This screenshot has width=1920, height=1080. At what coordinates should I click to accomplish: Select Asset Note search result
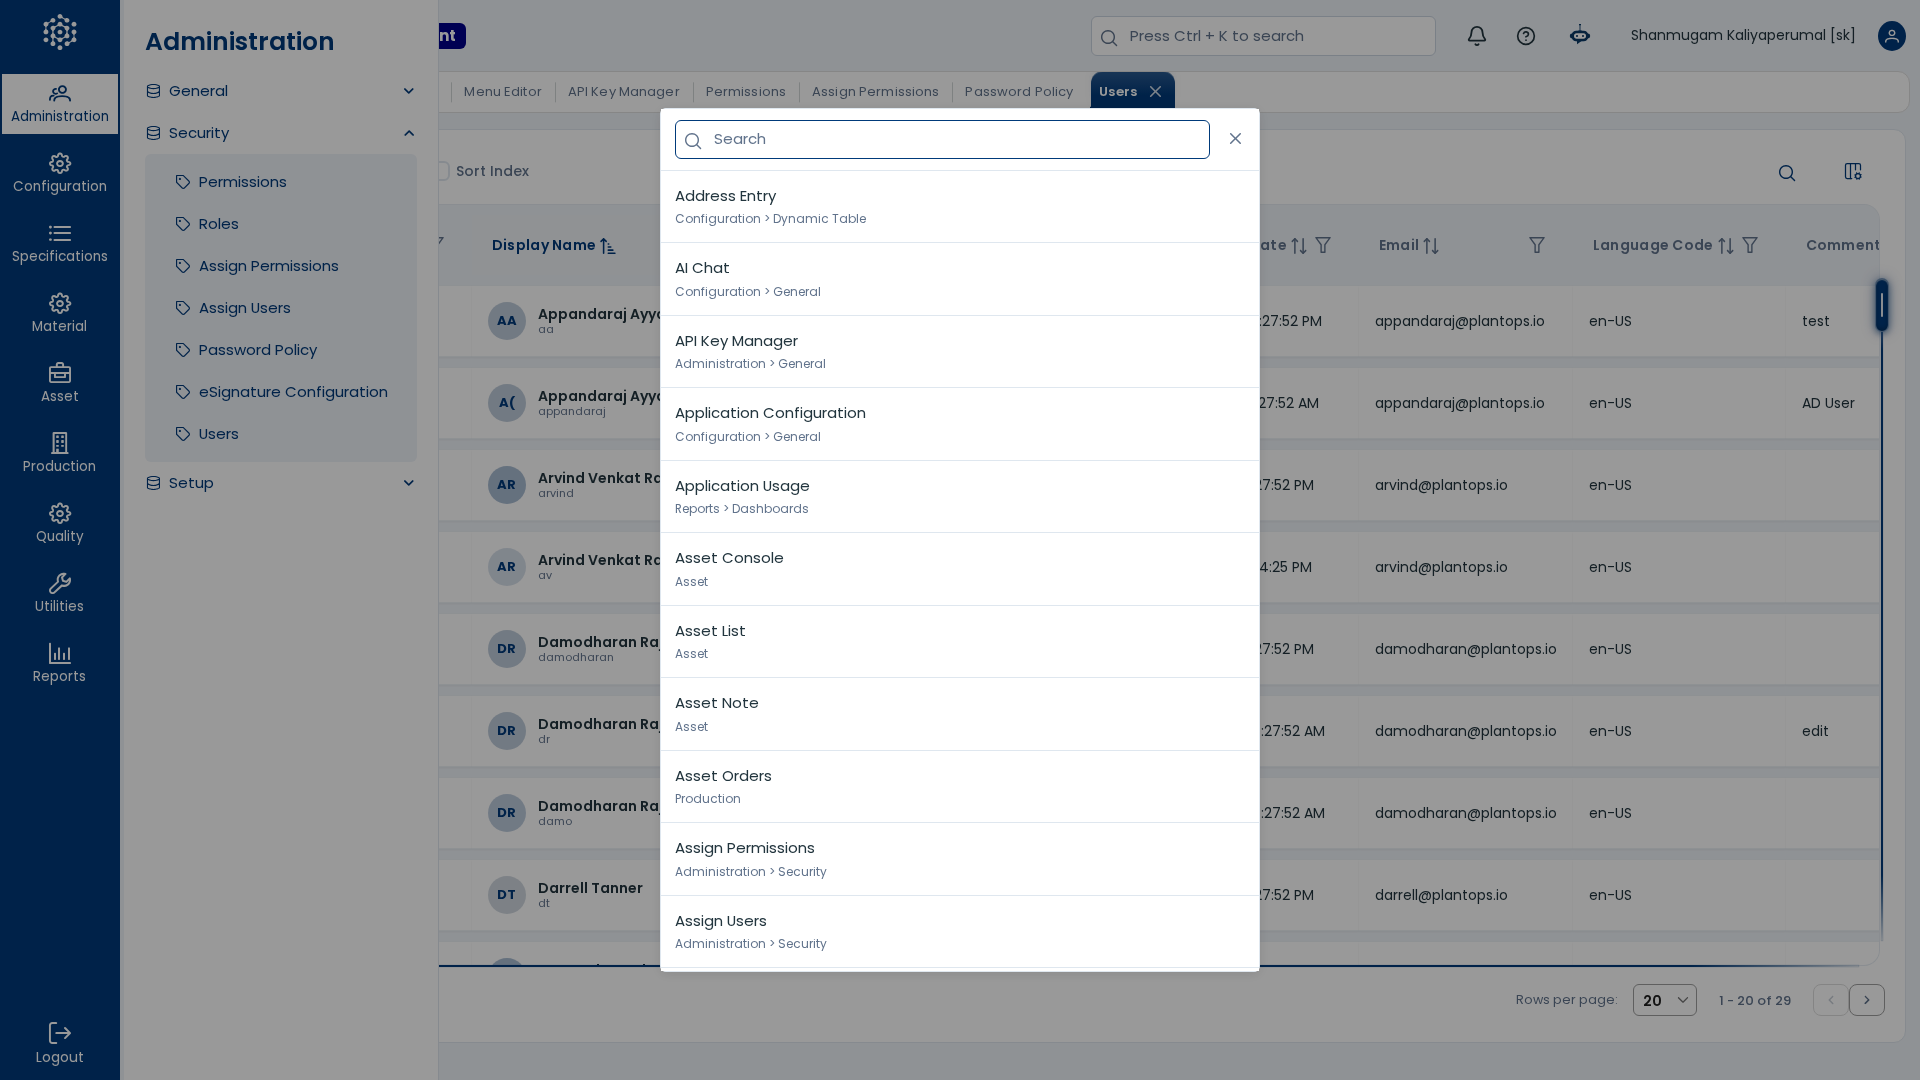(x=960, y=714)
